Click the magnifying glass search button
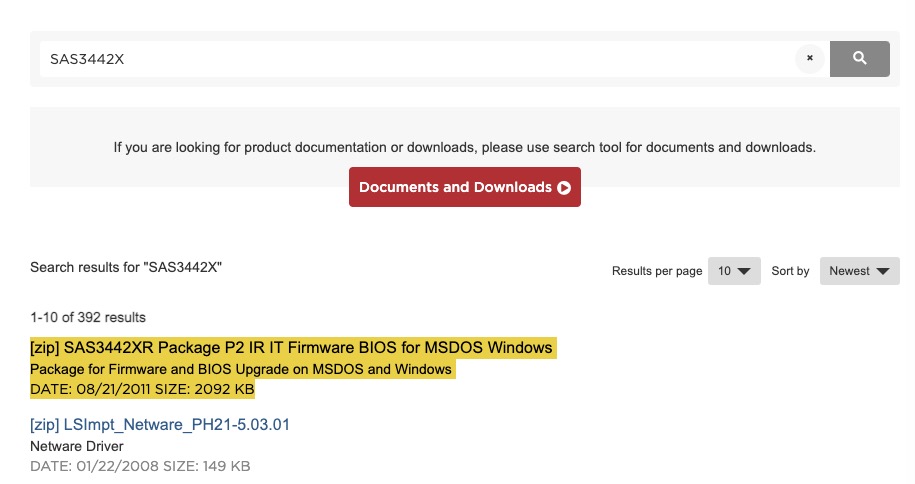The width and height of the screenshot is (915, 484). [860, 58]
